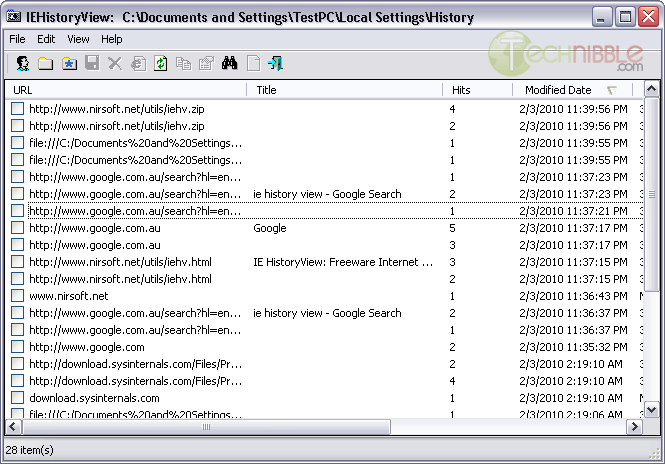Screen dimensions: 665x464
Task: Select the http://www.google.com URL text
Action: 87,347
